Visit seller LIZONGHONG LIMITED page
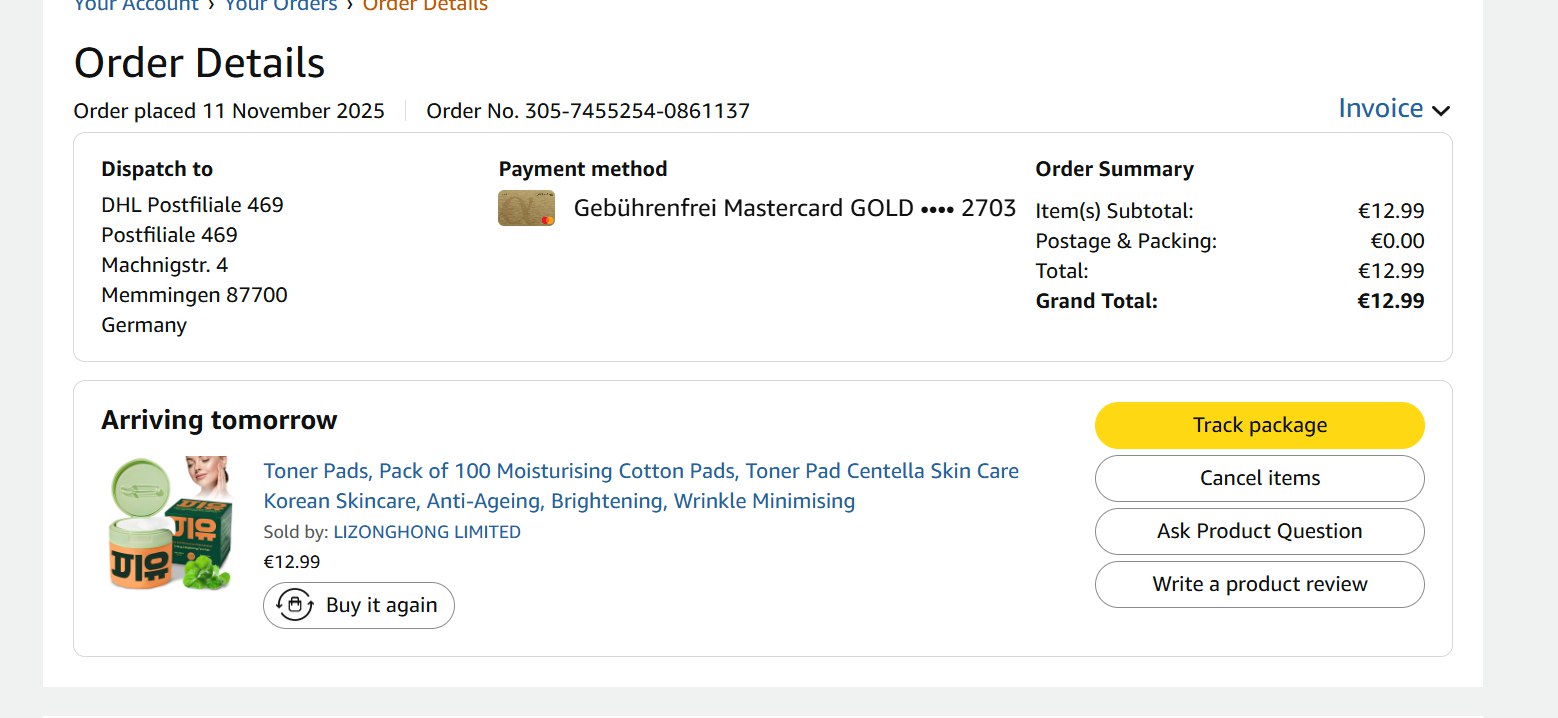Image resolution: width=1558 pixels, height=718 pixels. (426, 532)
